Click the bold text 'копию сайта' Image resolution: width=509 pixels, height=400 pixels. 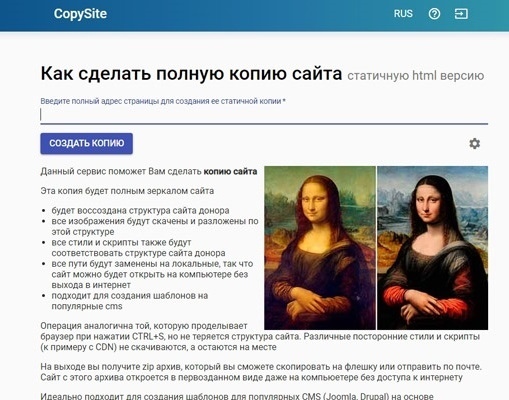[230, 171]
